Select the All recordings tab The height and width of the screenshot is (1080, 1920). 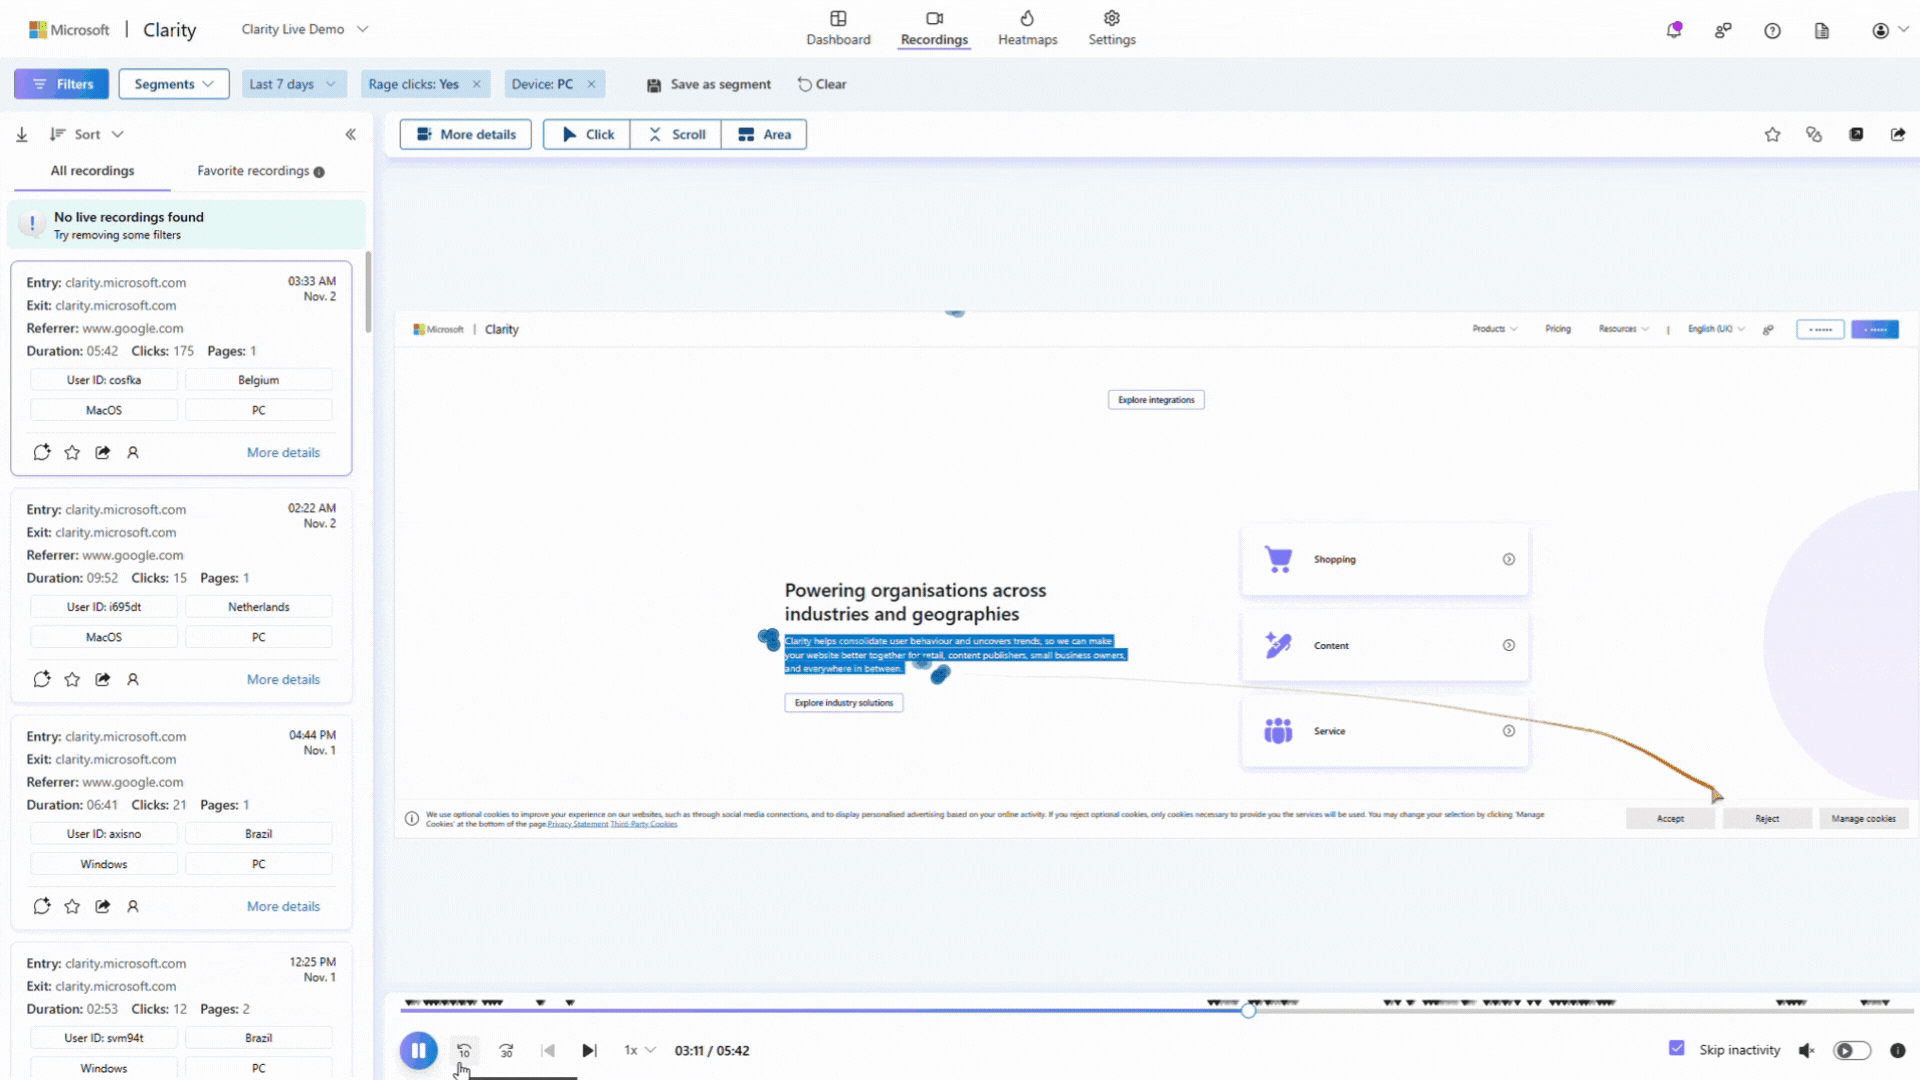coord(92,171)
